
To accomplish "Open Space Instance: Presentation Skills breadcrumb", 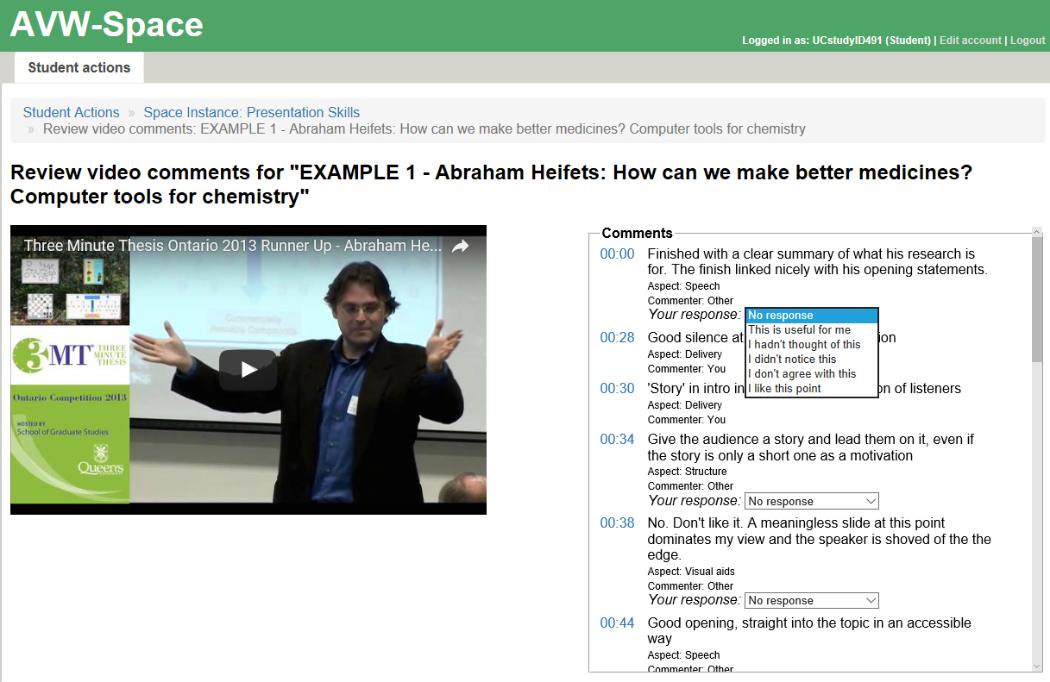I will tap(251, 112).
